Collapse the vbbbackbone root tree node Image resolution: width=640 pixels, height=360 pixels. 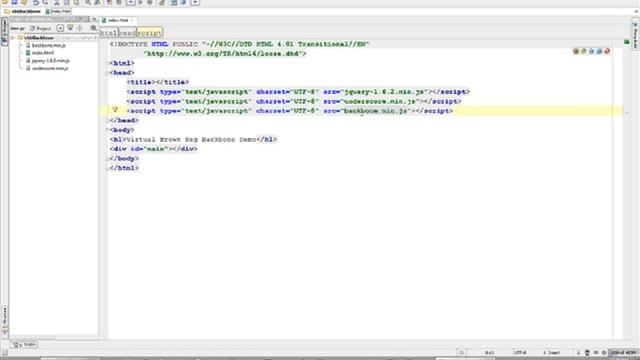pos(13,38)
